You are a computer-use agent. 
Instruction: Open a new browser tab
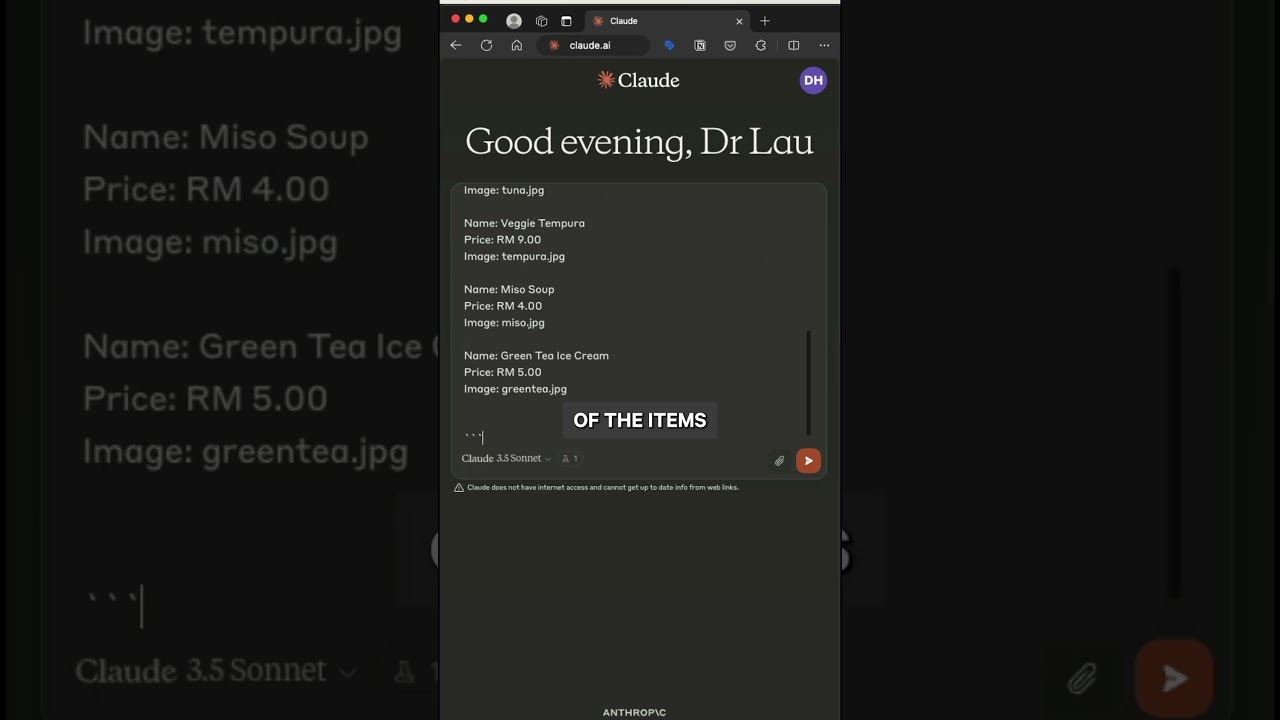765,21
